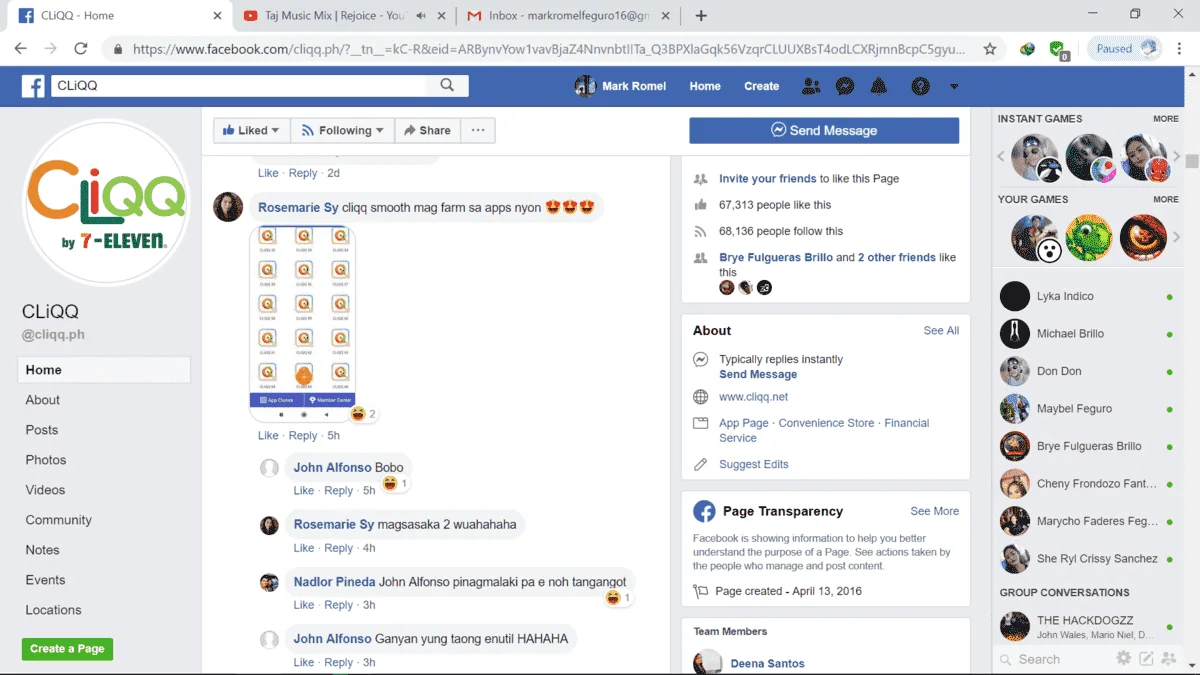Go to Home in top bar

point(705,86)
